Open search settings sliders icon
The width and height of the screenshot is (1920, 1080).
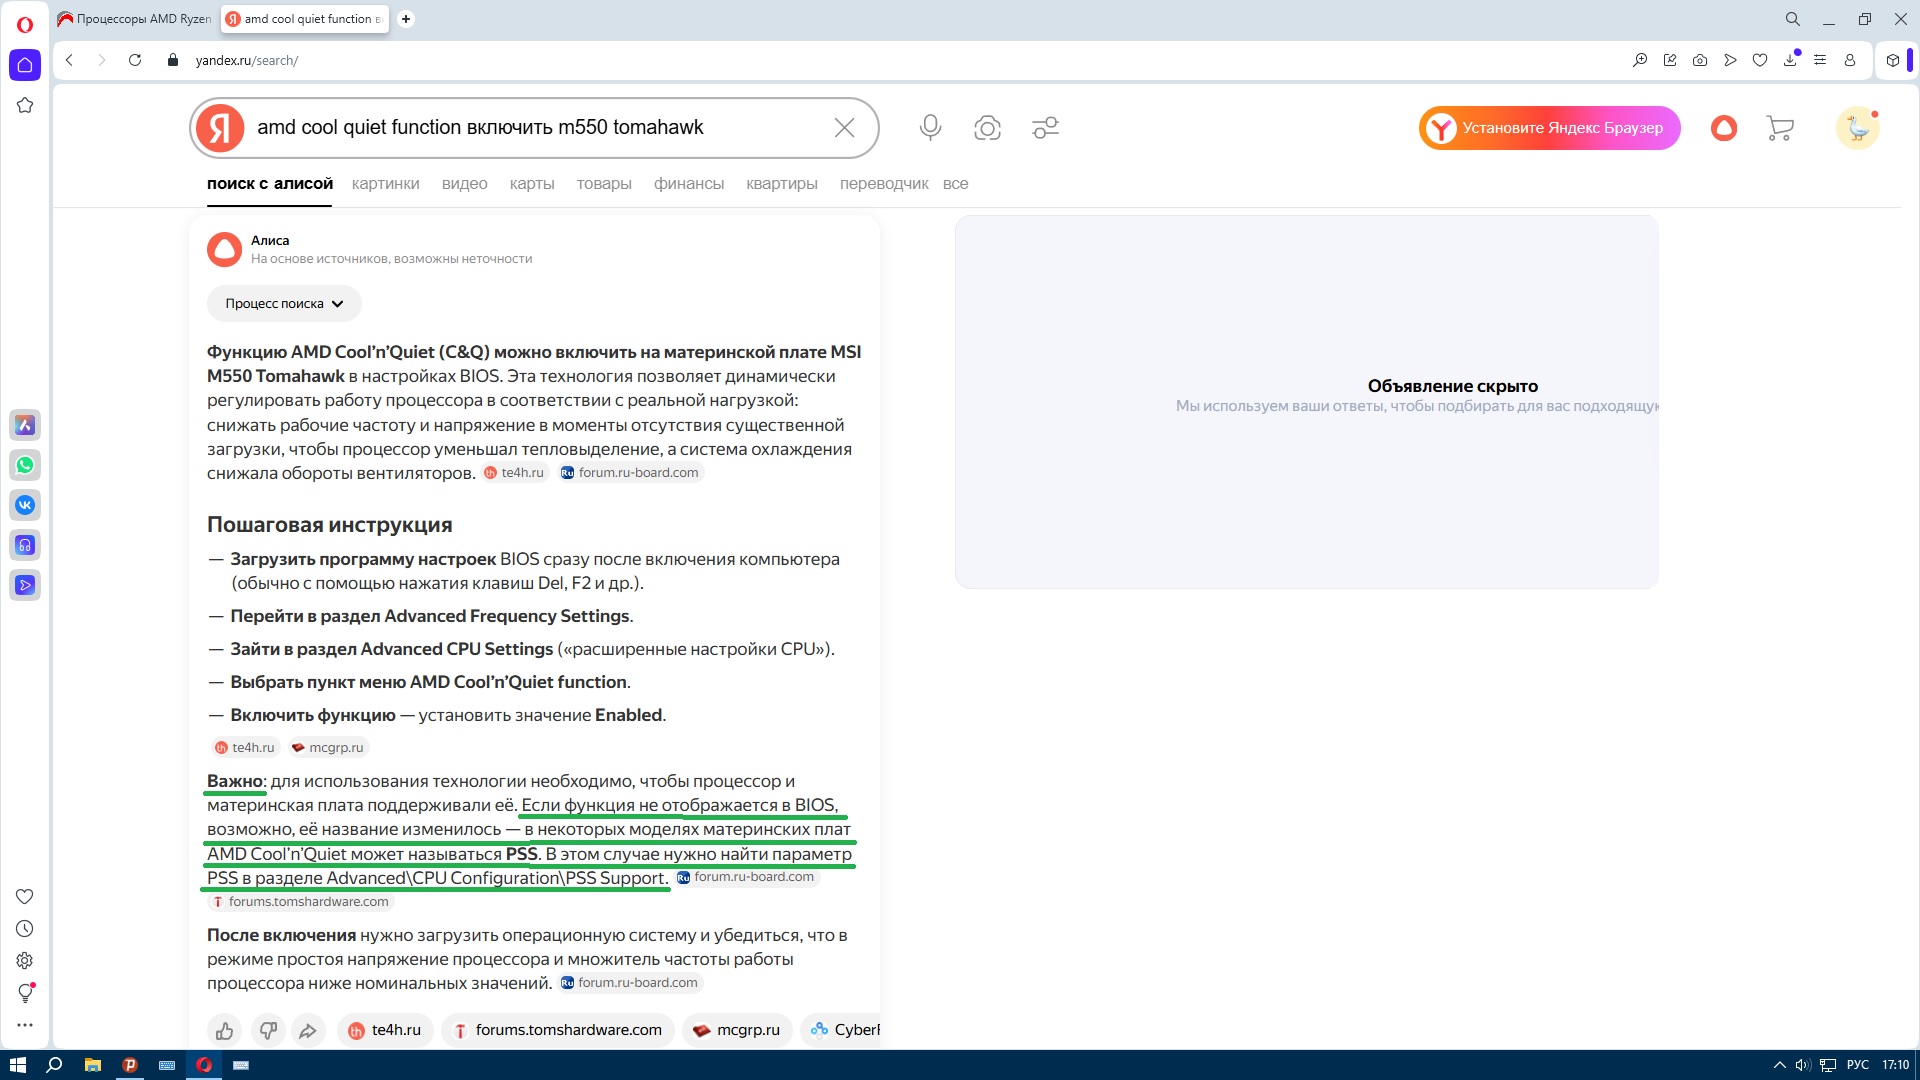(x=1045, y=127)
